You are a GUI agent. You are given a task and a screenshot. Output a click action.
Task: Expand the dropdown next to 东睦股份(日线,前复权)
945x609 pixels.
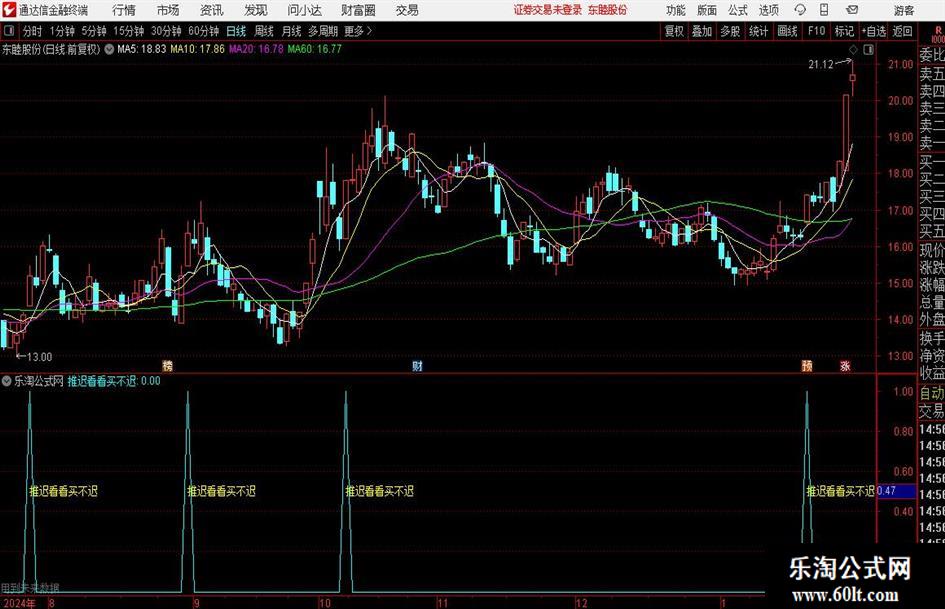point(109,49)
